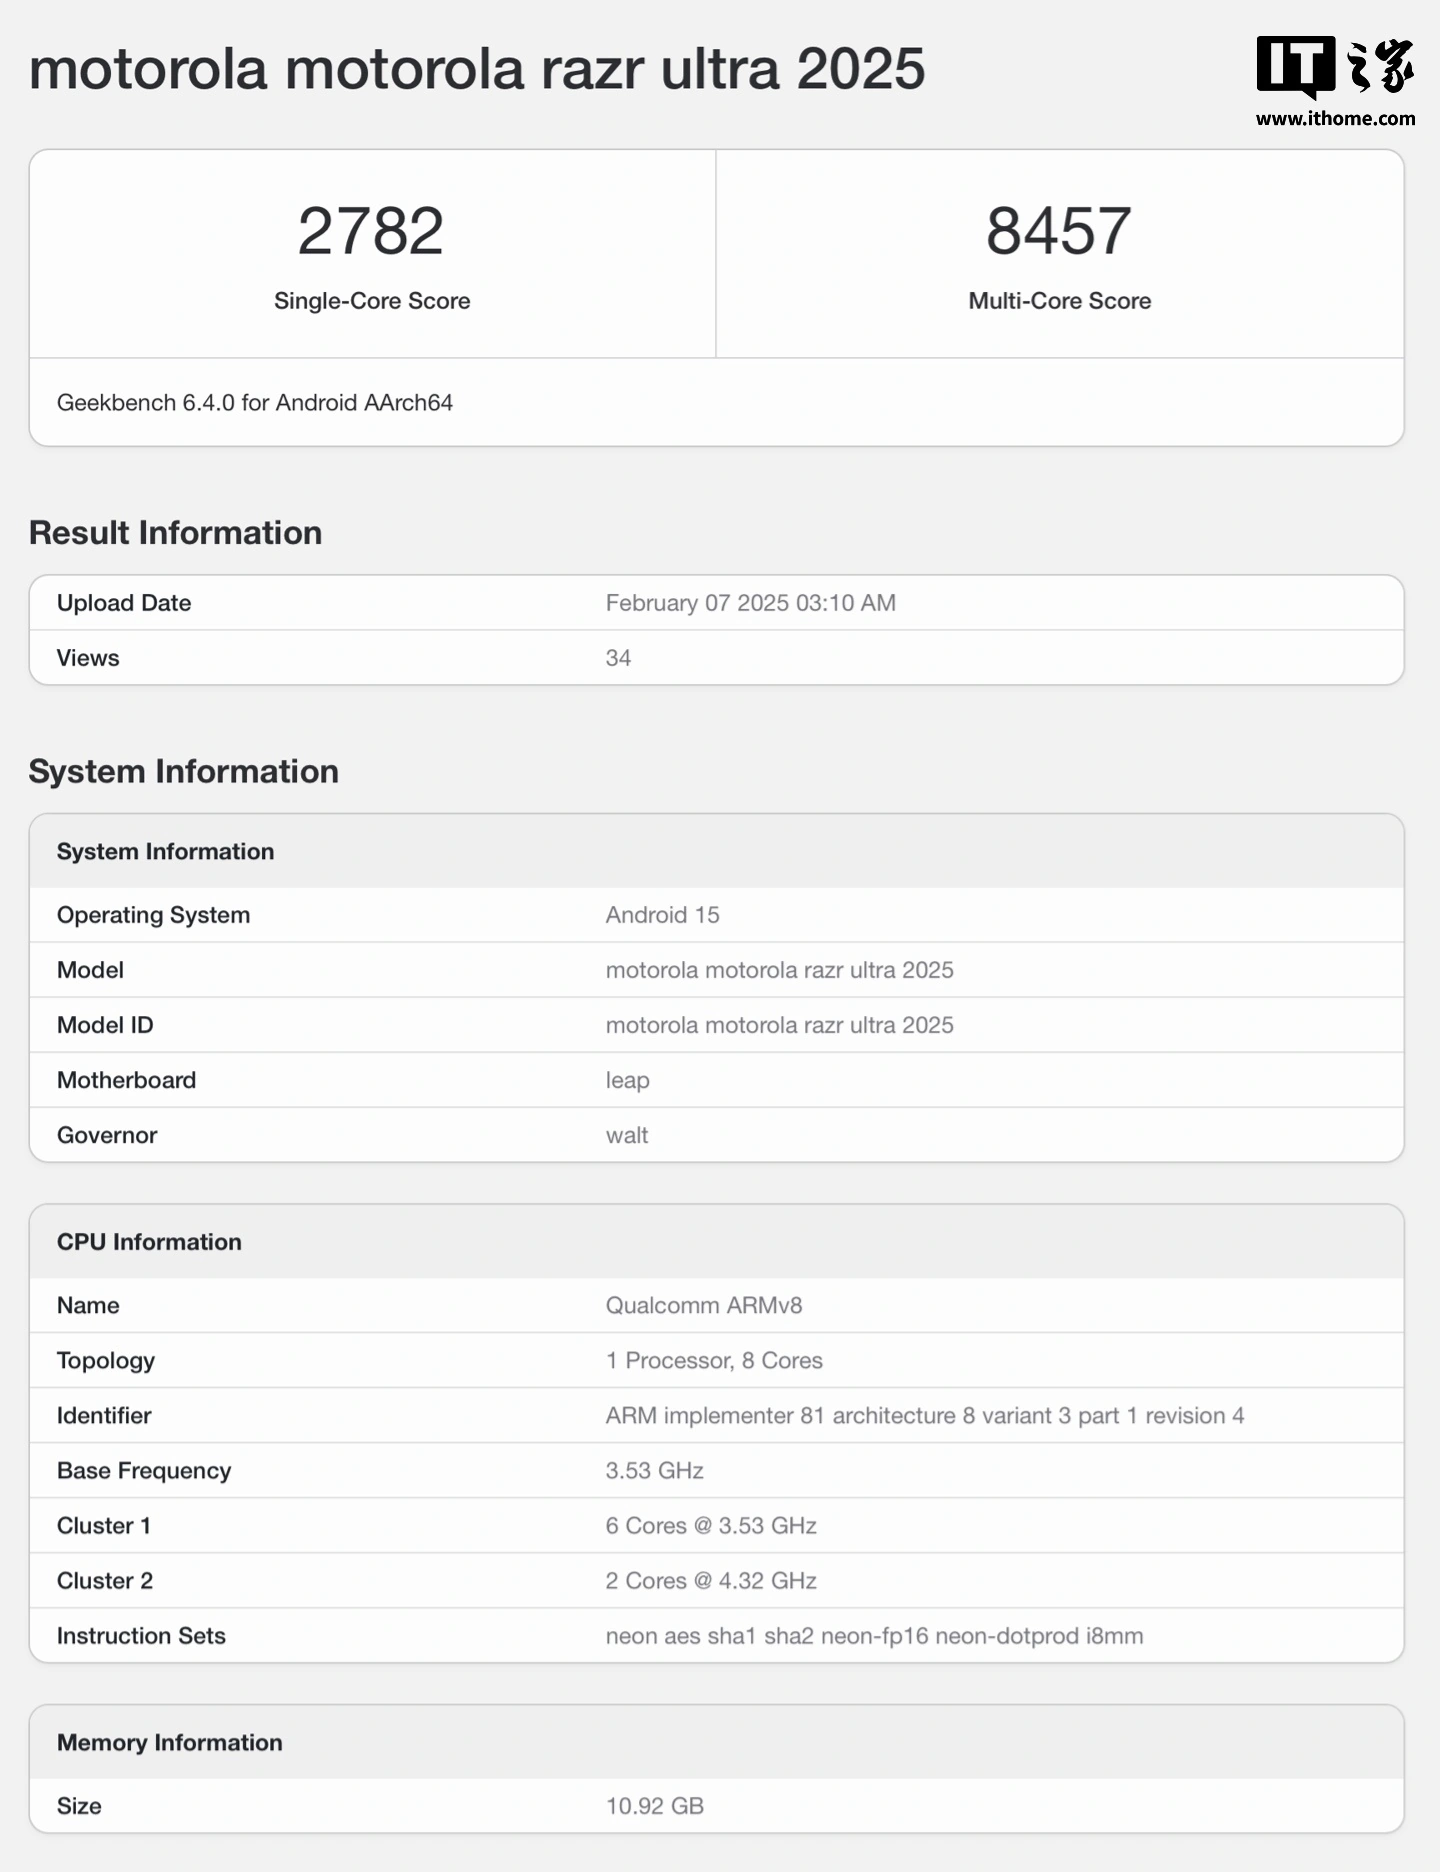Click the upload date value February 07 2025
Screen dimensions: 1440x1872
[750, 603]
